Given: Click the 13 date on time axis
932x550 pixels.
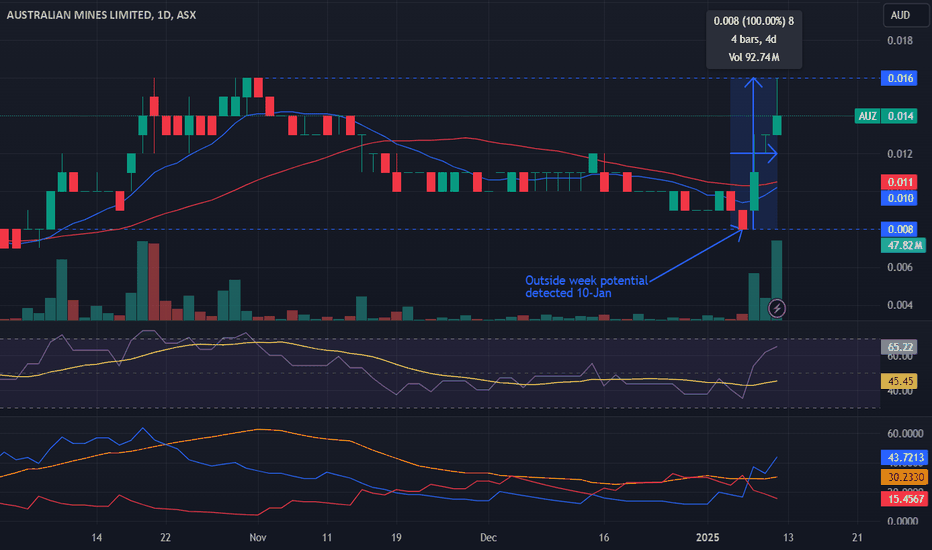Looking at the screenshot, I should [788, 538].
